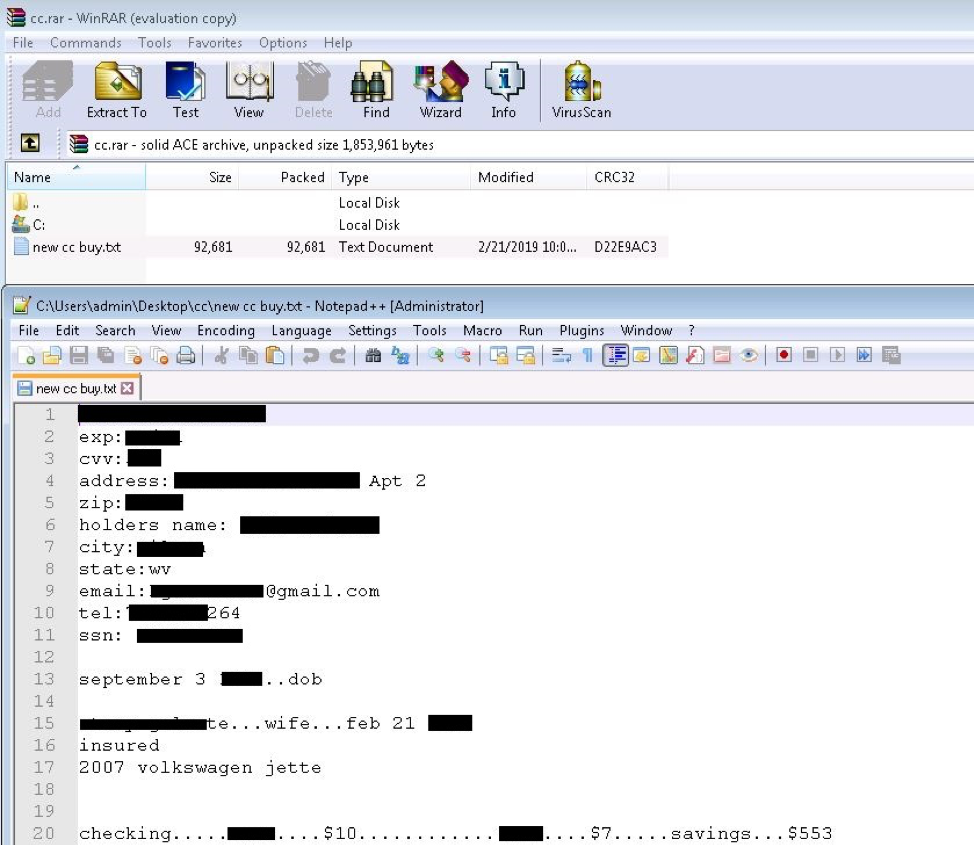The height and width of the screenshot is (845, 974).
Task: Run the WinRAR Test archive tool
Action: click(185, 90)
